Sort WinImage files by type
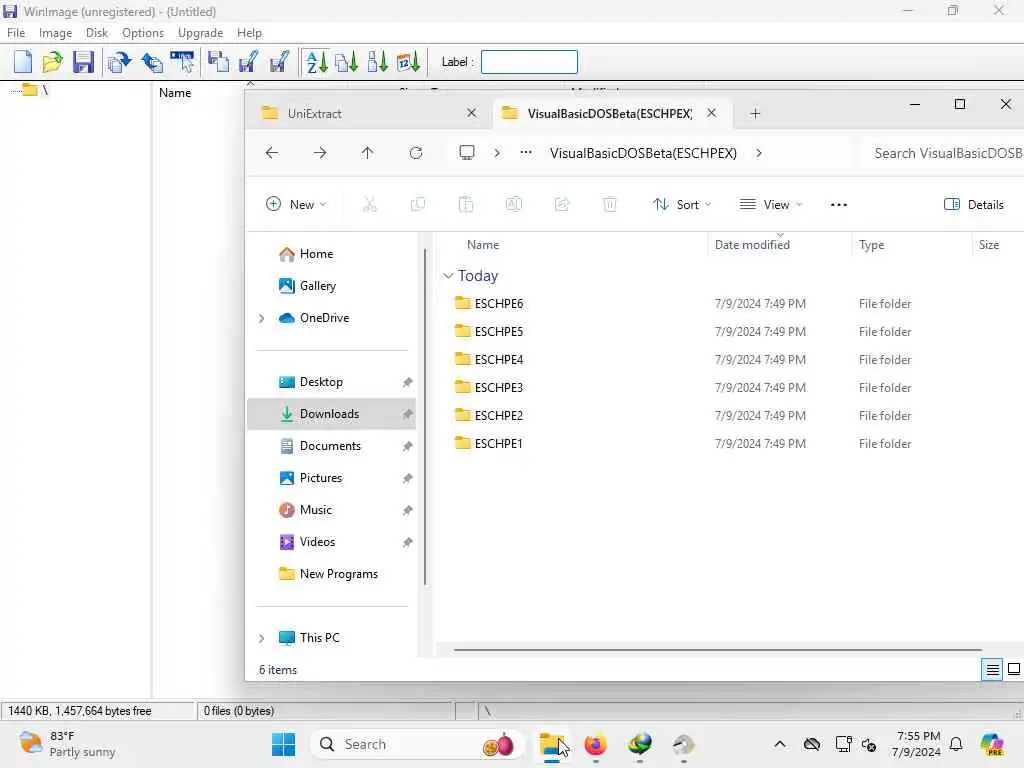Screen dimensions: 1024x768 pyautogui.click(x=347, y=62)
